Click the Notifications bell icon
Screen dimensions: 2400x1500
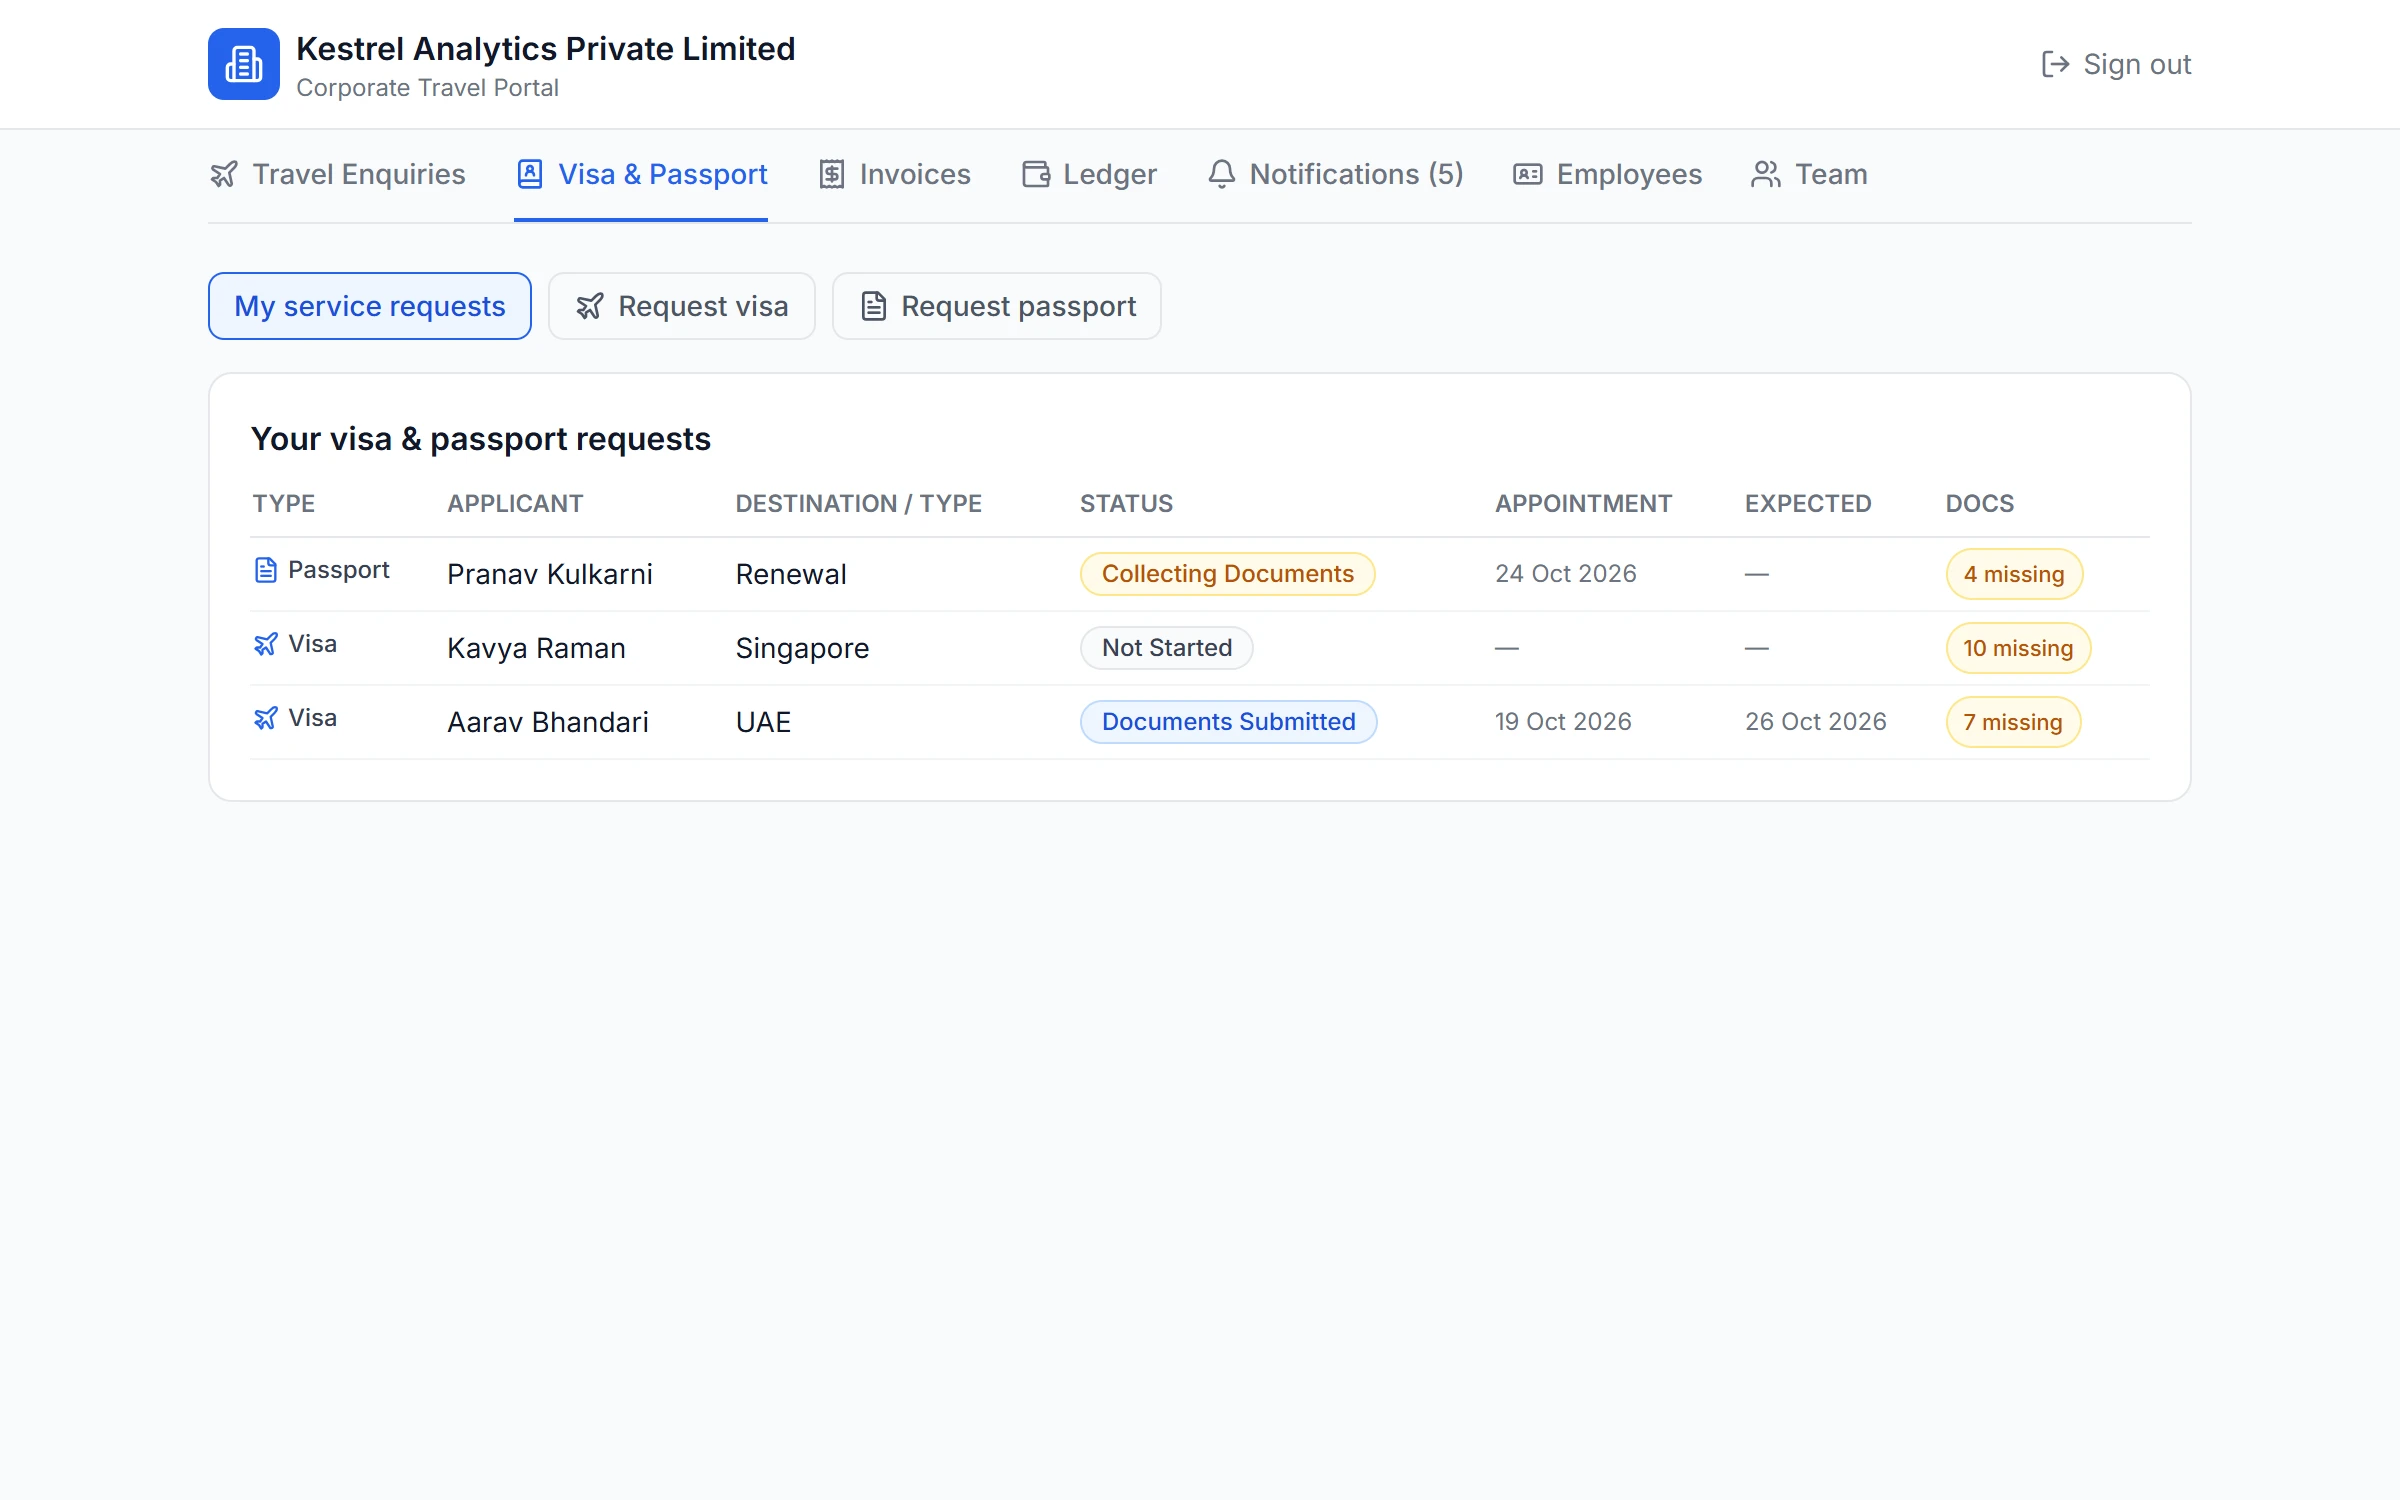coord(1221,174)
